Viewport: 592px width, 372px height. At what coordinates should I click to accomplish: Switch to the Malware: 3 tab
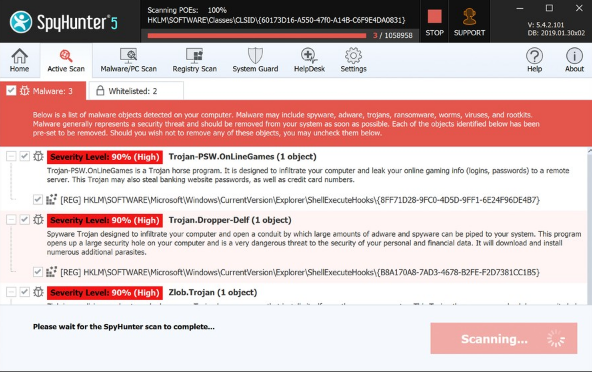click(x=43, y=91)
